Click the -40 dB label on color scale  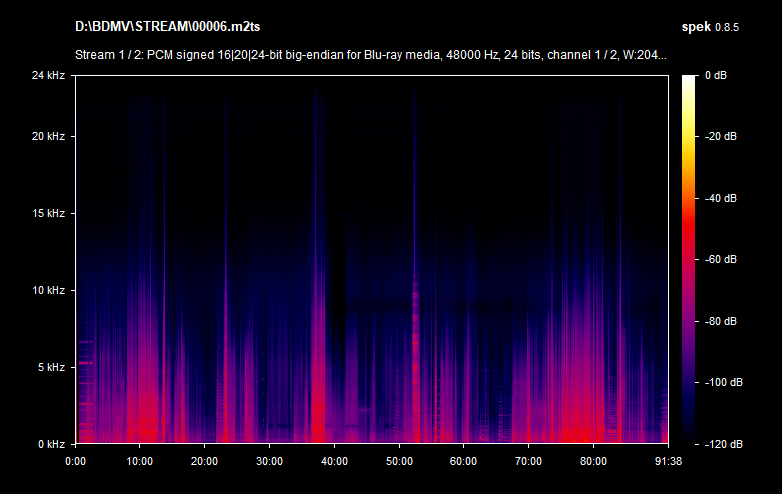click(x=722, y=198)
